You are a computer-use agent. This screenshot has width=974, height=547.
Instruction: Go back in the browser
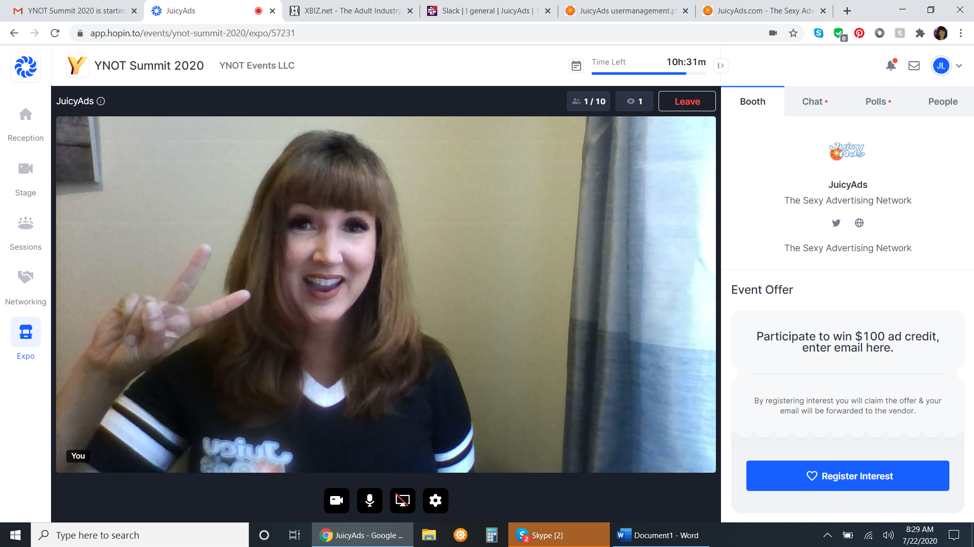click(14, 33)
